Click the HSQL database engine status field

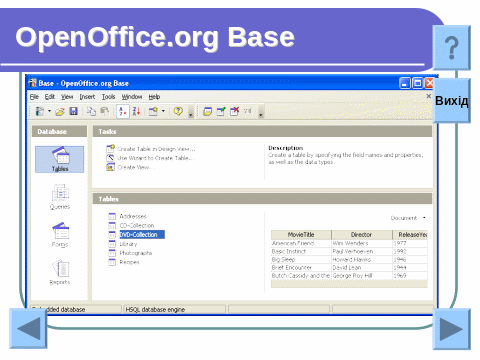point(174,310)
